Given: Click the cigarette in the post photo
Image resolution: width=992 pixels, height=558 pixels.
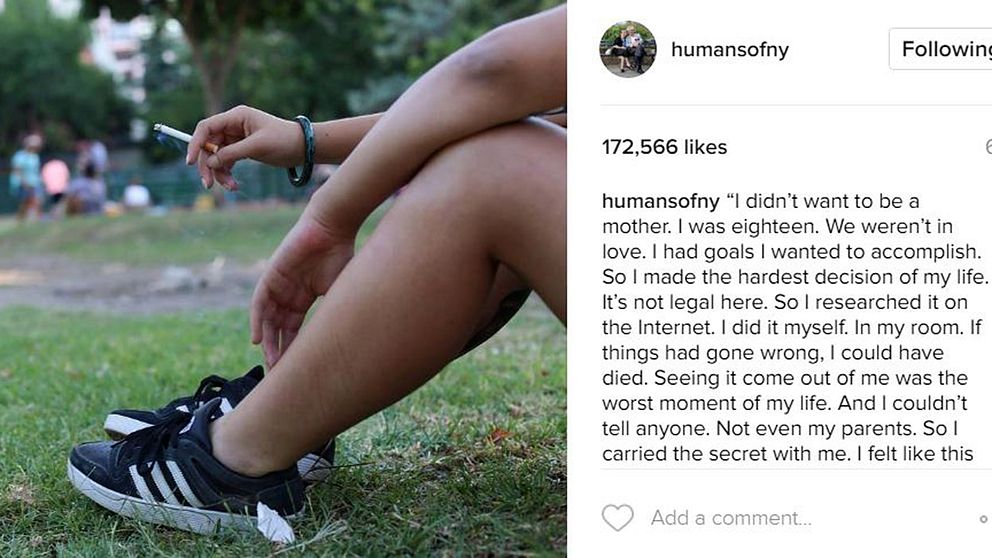Looking at the screenshot, I should [x=185, y=137].
